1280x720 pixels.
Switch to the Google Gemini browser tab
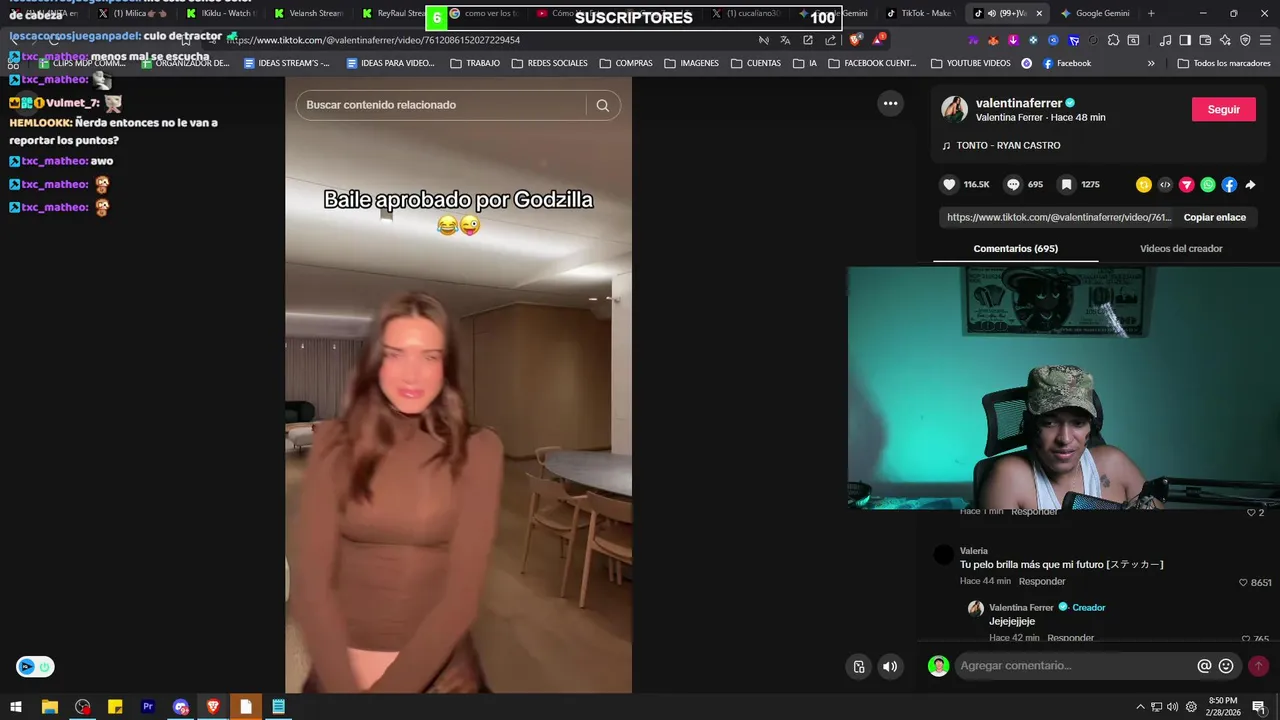(x=1094, y=13)
